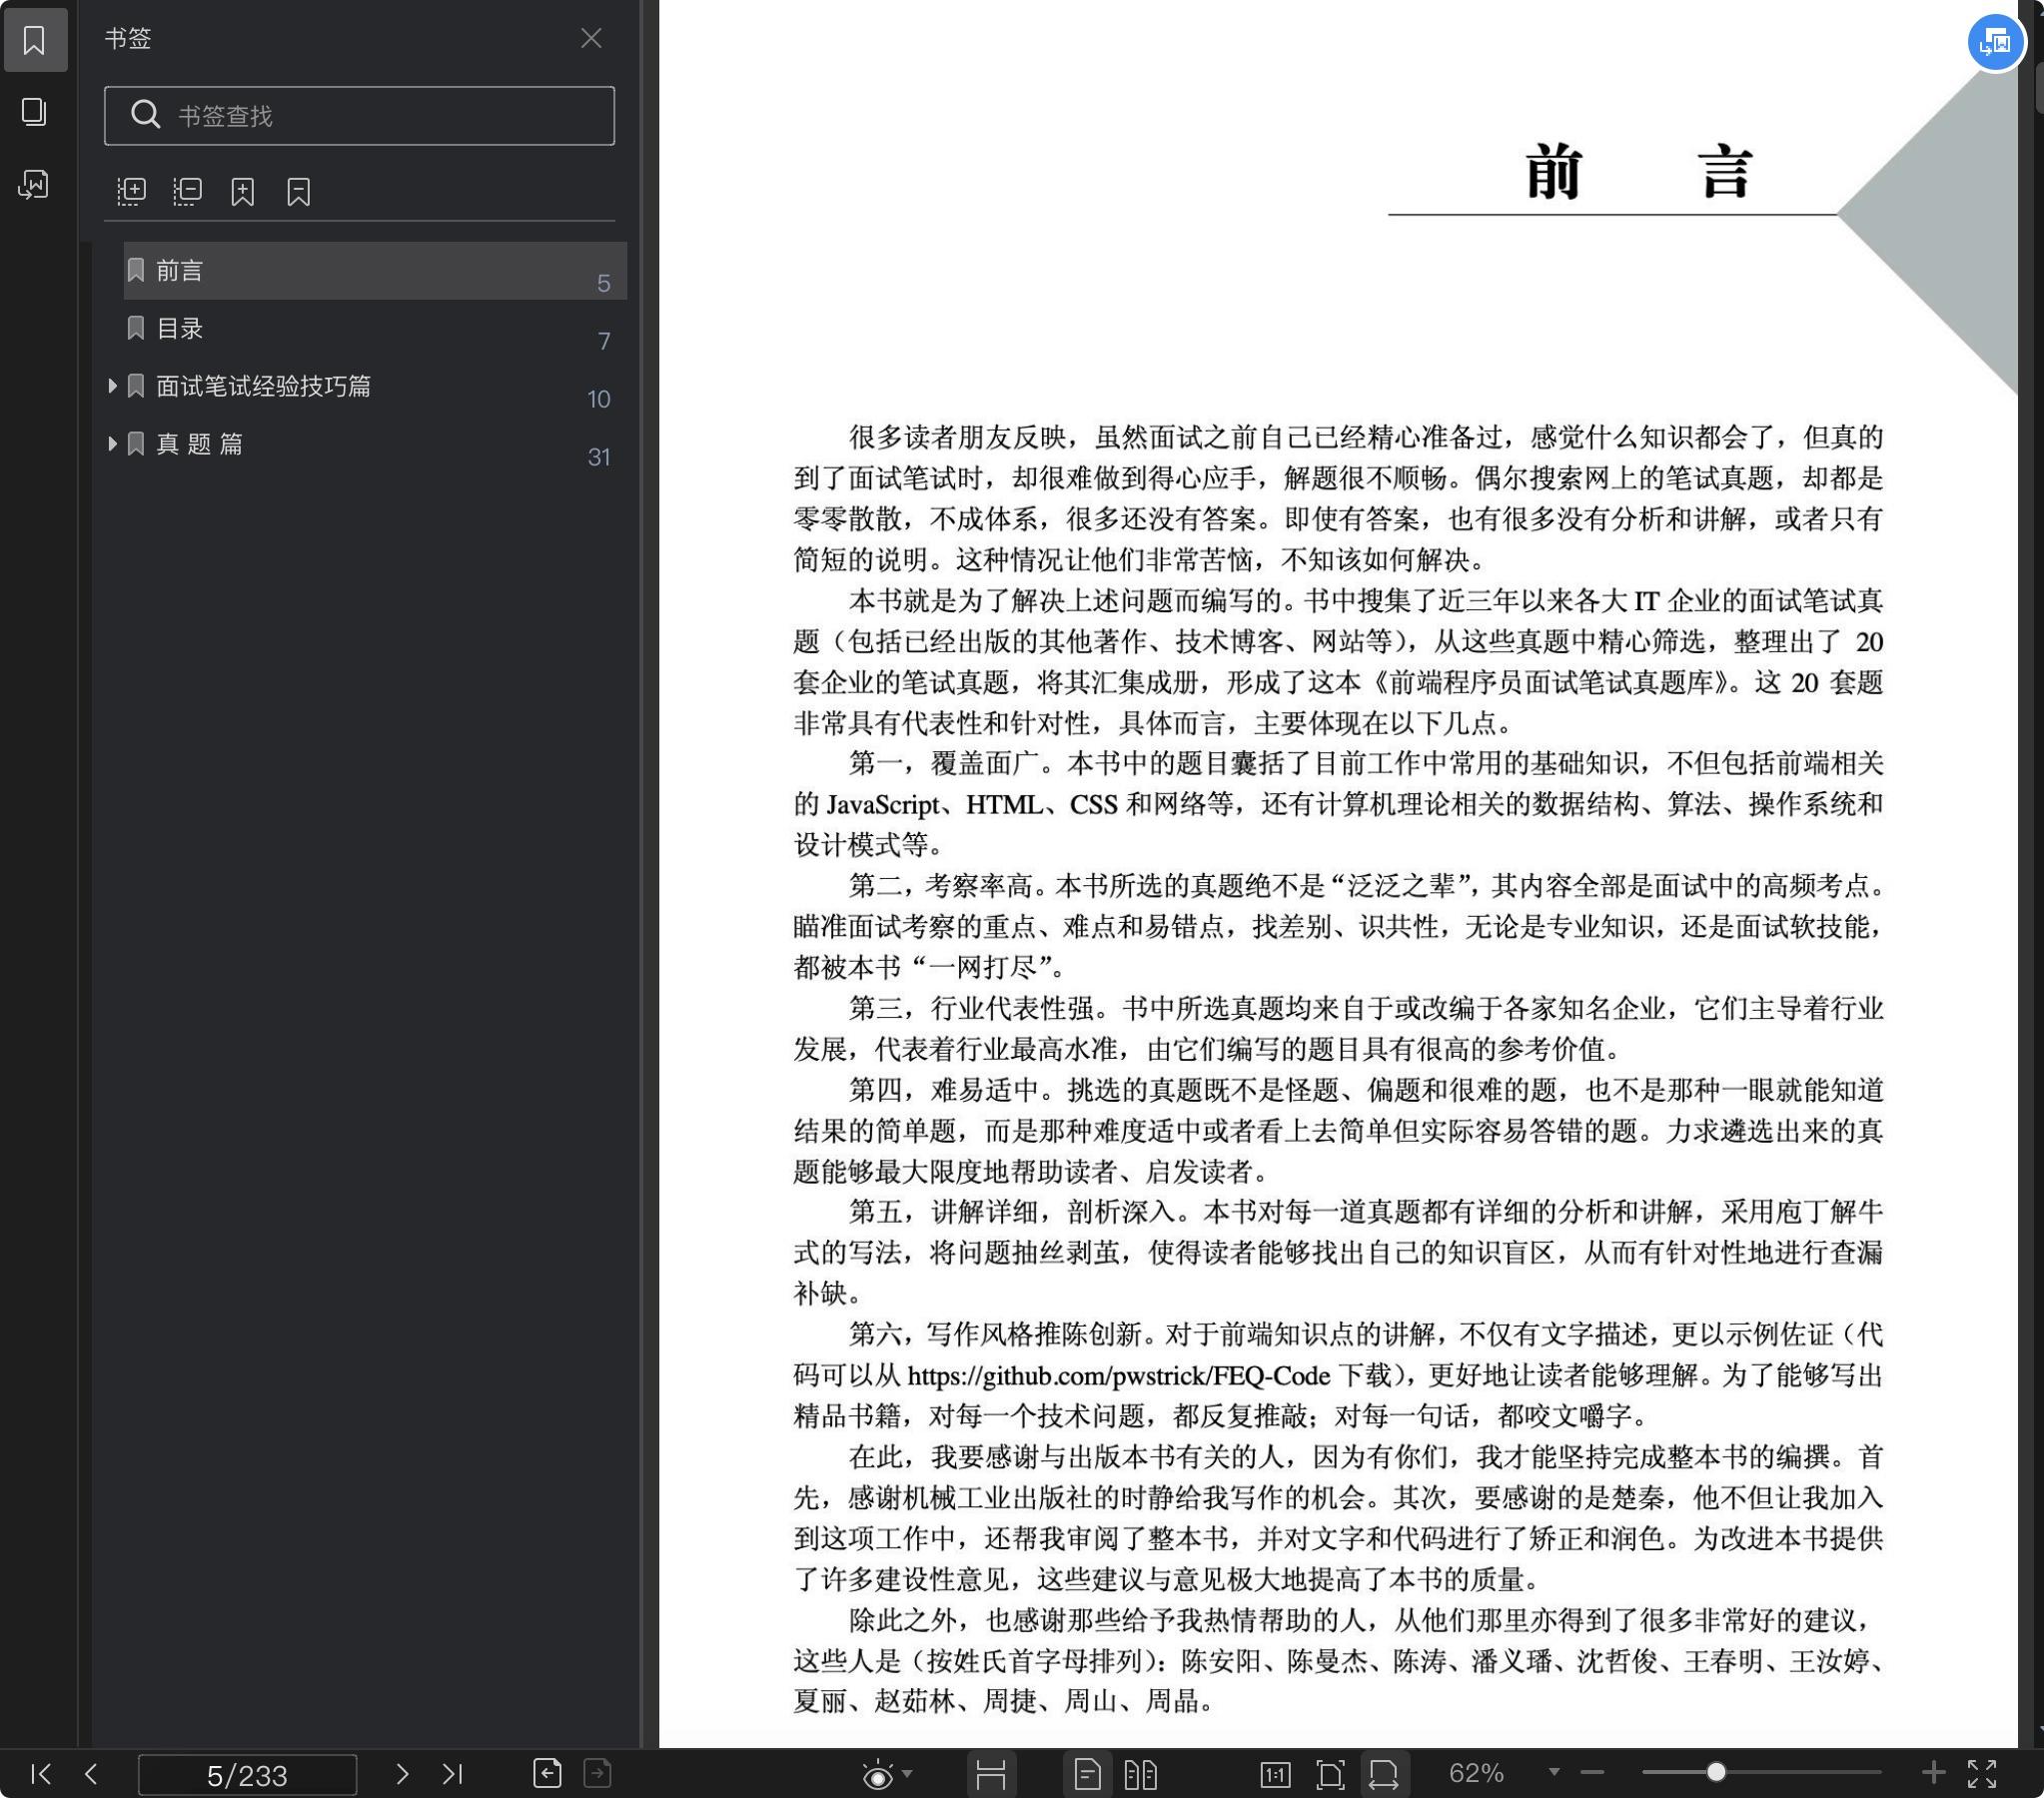The width and height of the screenshot is (2044, 1798).
Task: Fit the whole page in window
Action: pyautogui.click(x=1330, y=1775)
